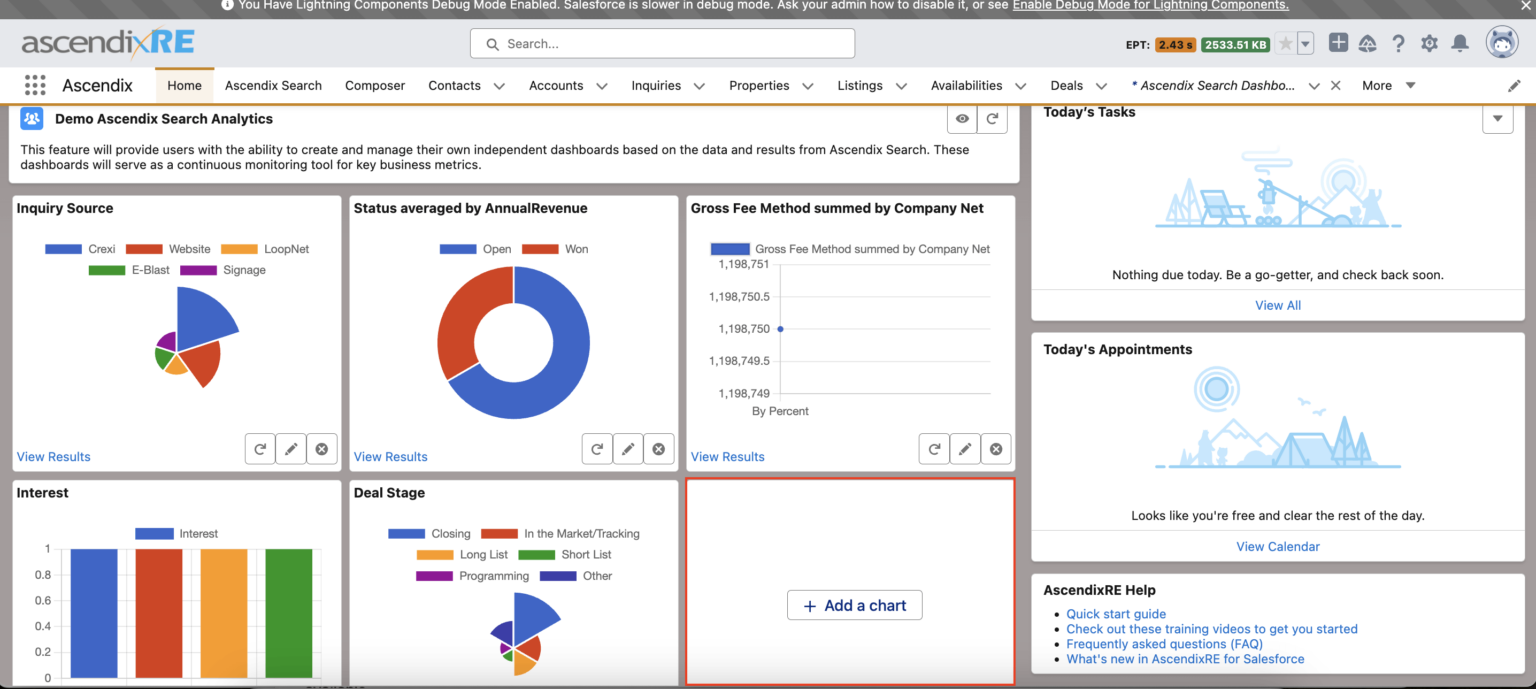Expand the Ascendix Search Dashboard tab dropdown

tap(1314, 86)
